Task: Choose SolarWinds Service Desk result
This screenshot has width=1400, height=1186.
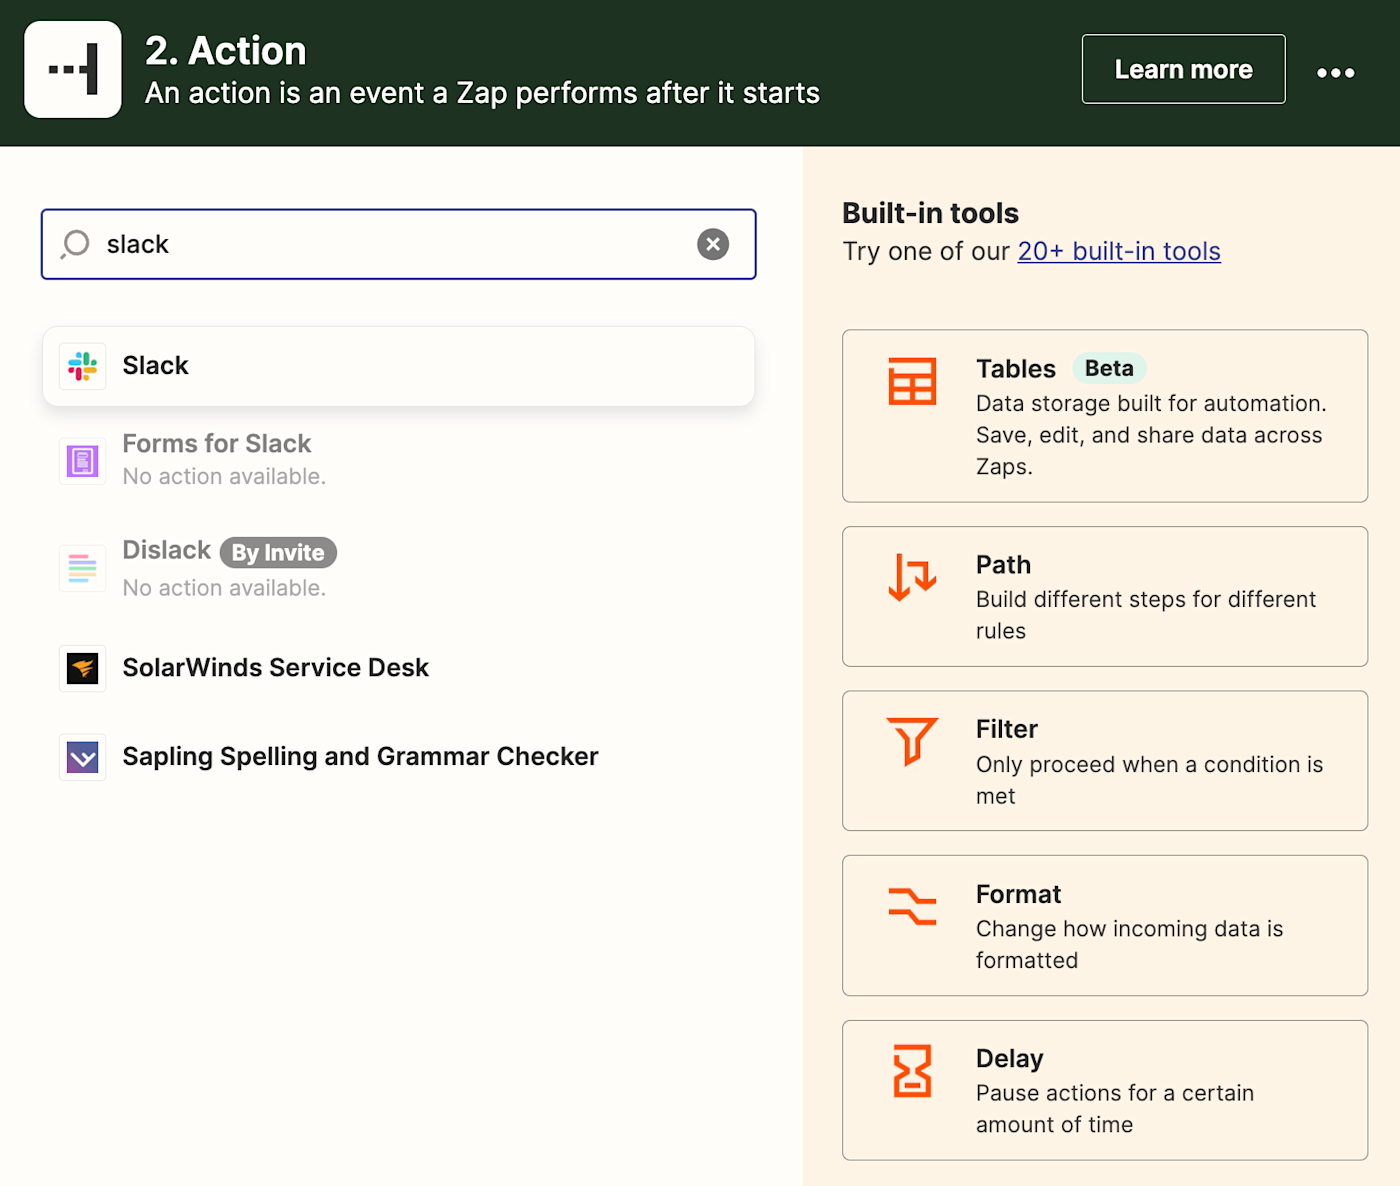Action: [x=275, y=667]
